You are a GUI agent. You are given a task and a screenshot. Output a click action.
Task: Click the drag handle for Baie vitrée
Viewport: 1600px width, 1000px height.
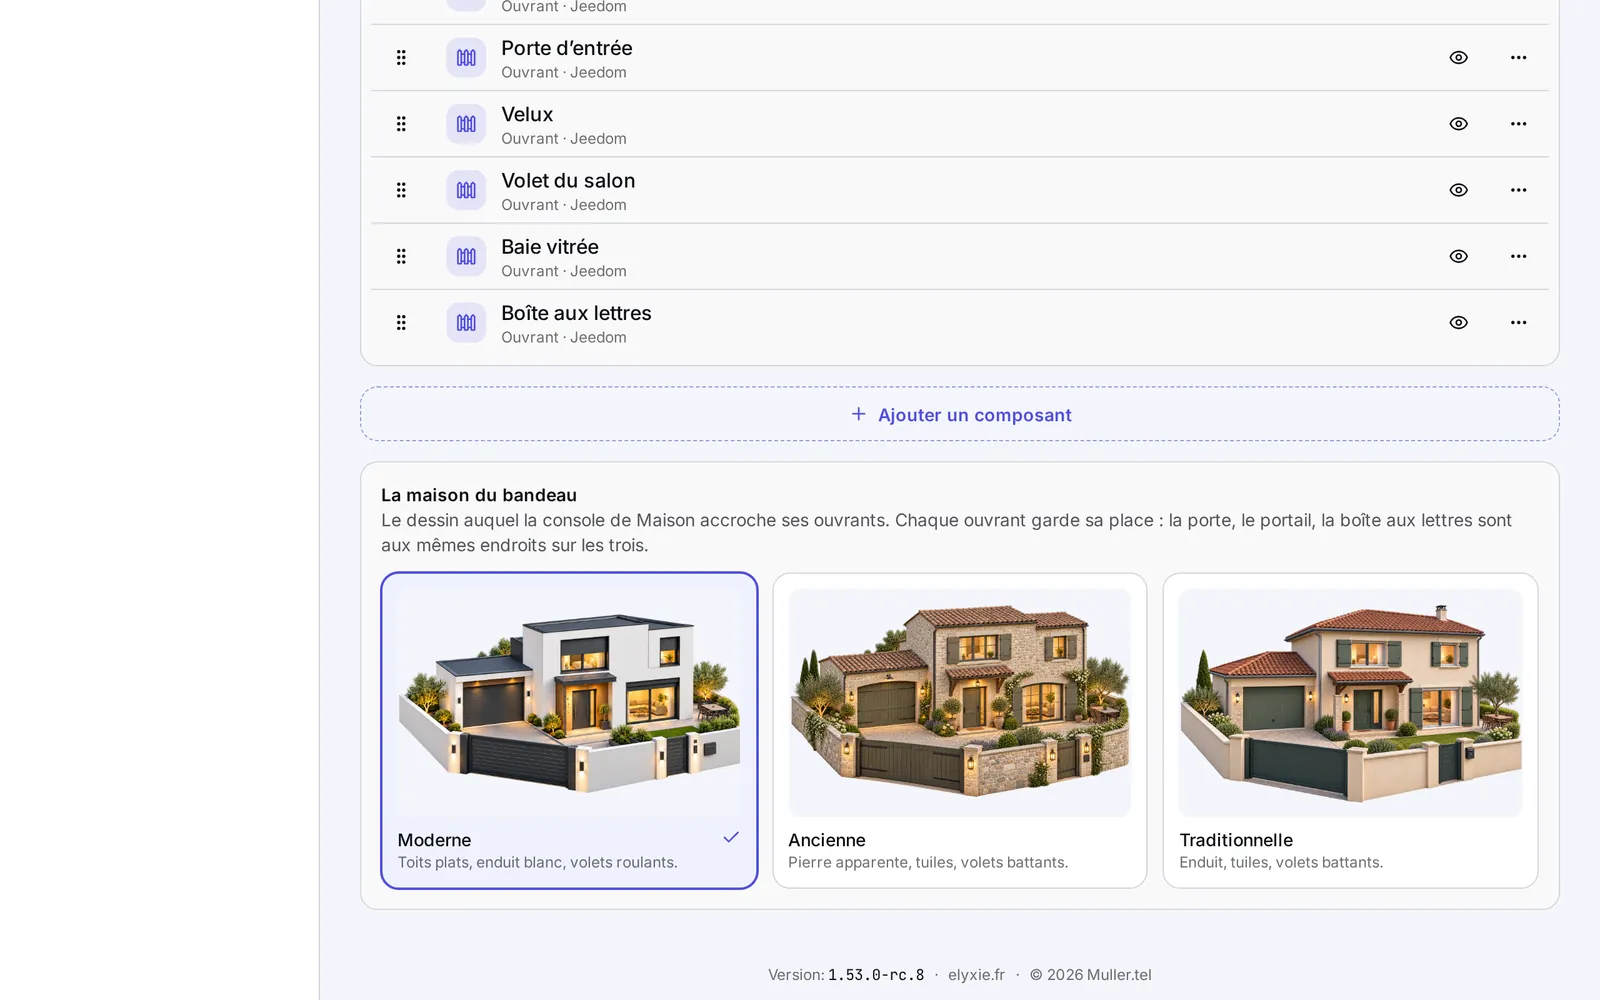point(401,256)
